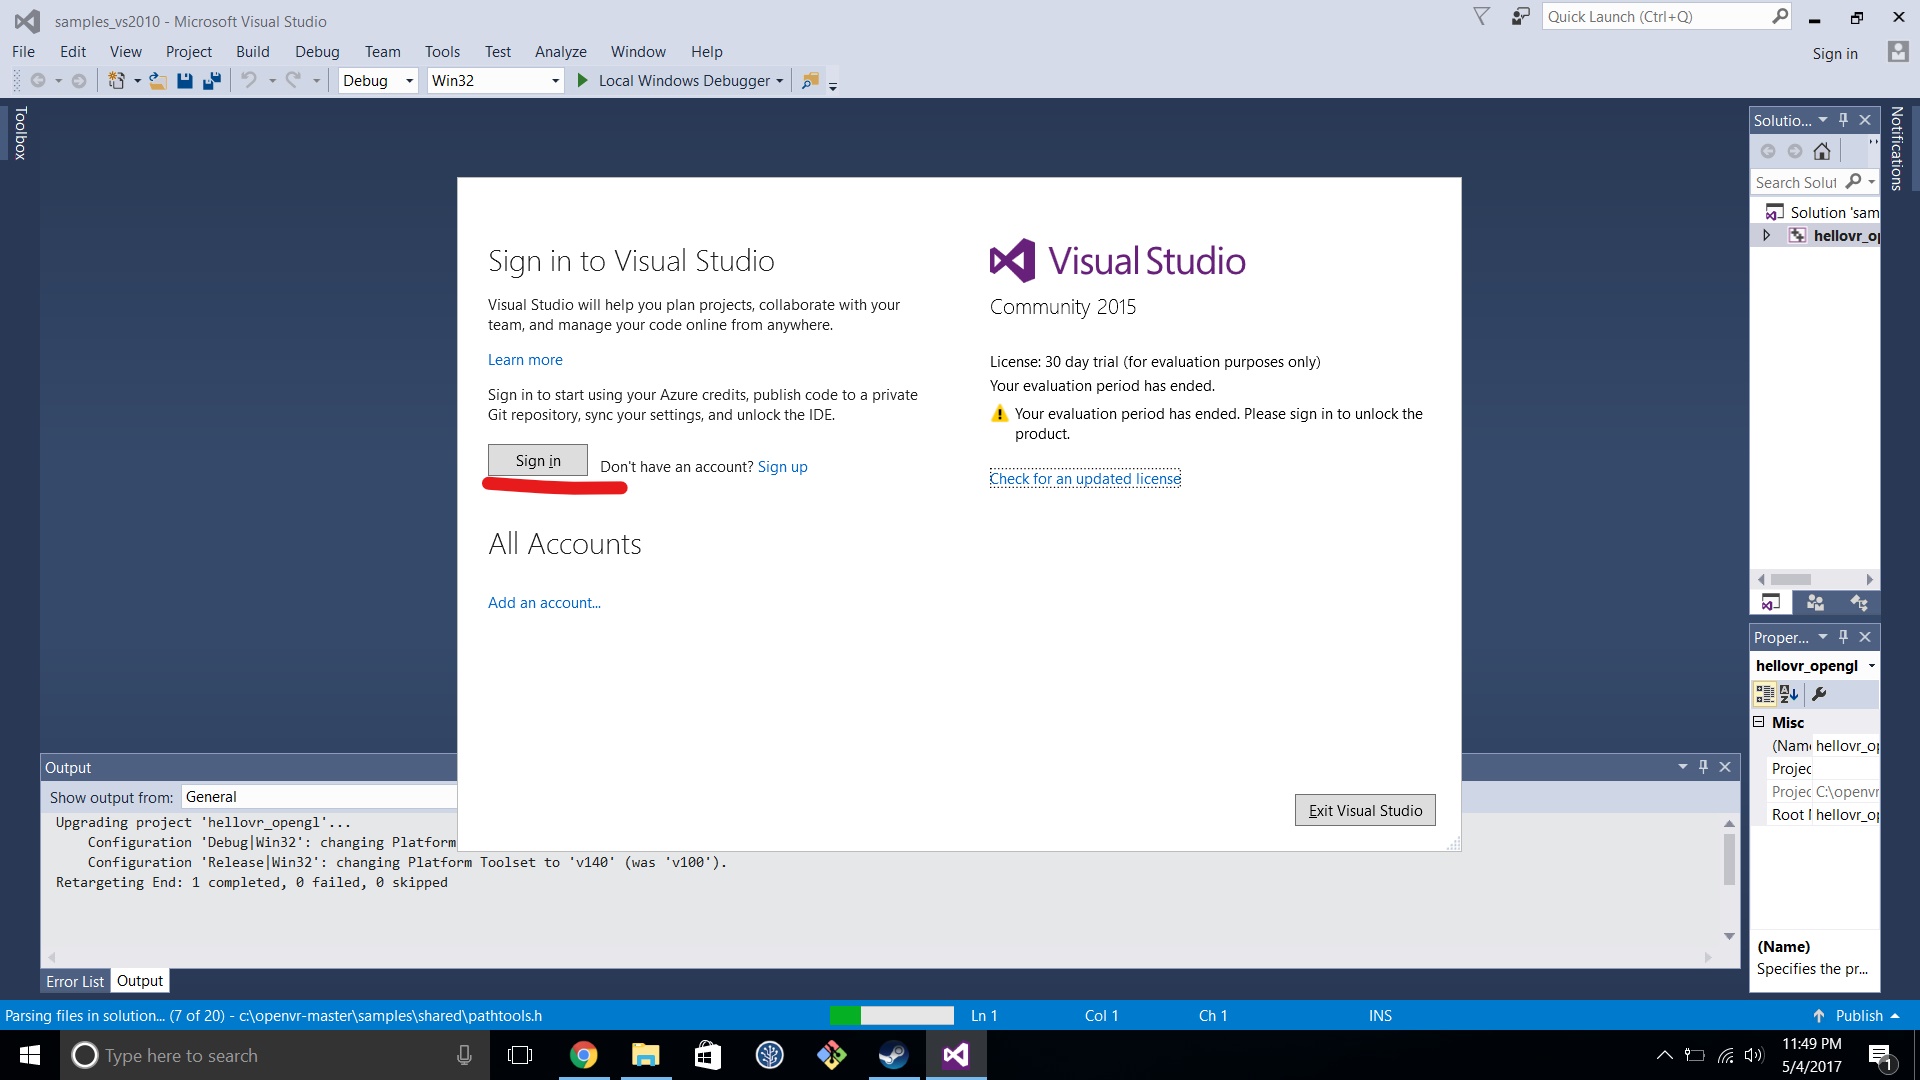Open the File menu

pos(23,52)
